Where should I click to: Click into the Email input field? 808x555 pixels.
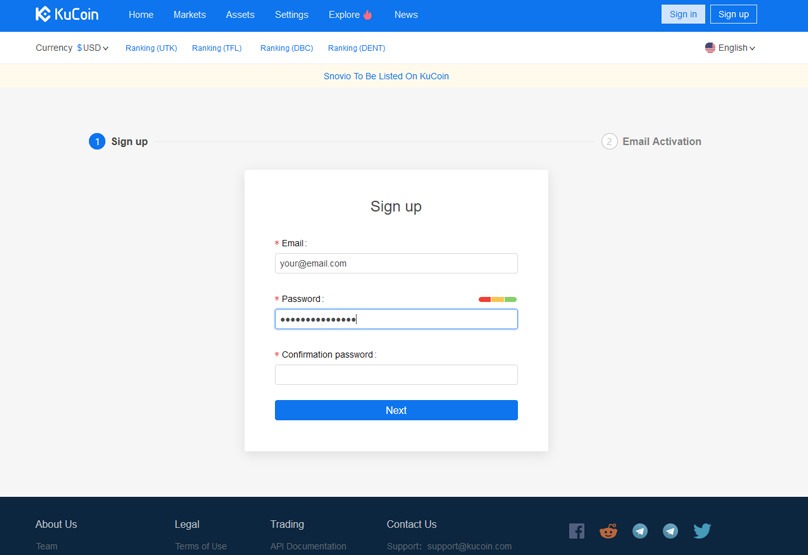click(x=396, y=264)
